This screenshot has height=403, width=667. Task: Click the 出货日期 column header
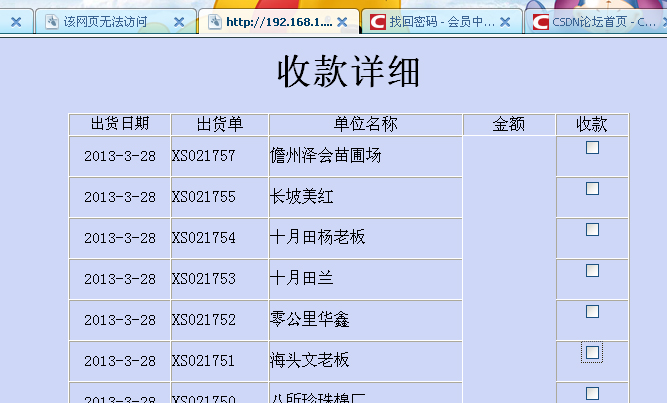120,124
